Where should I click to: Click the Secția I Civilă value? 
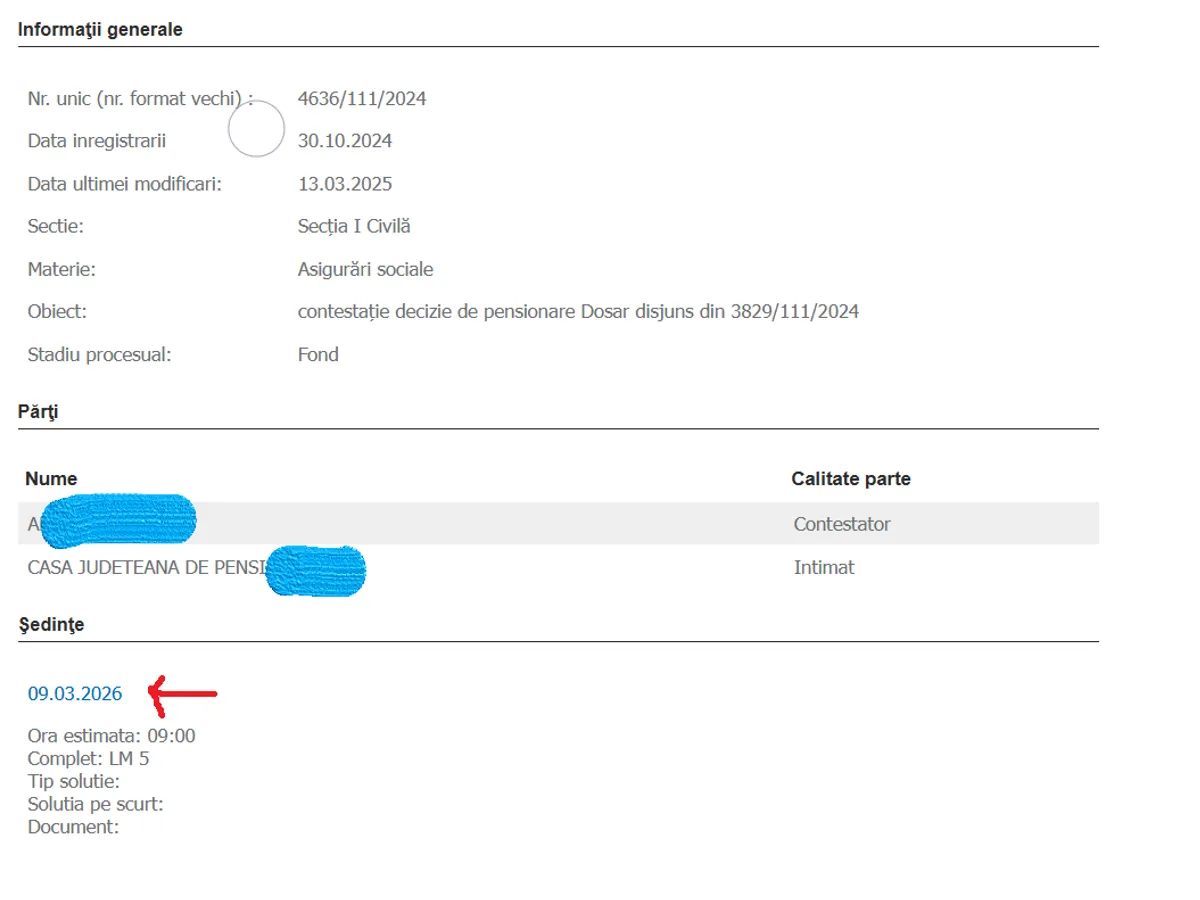[354, 226]
